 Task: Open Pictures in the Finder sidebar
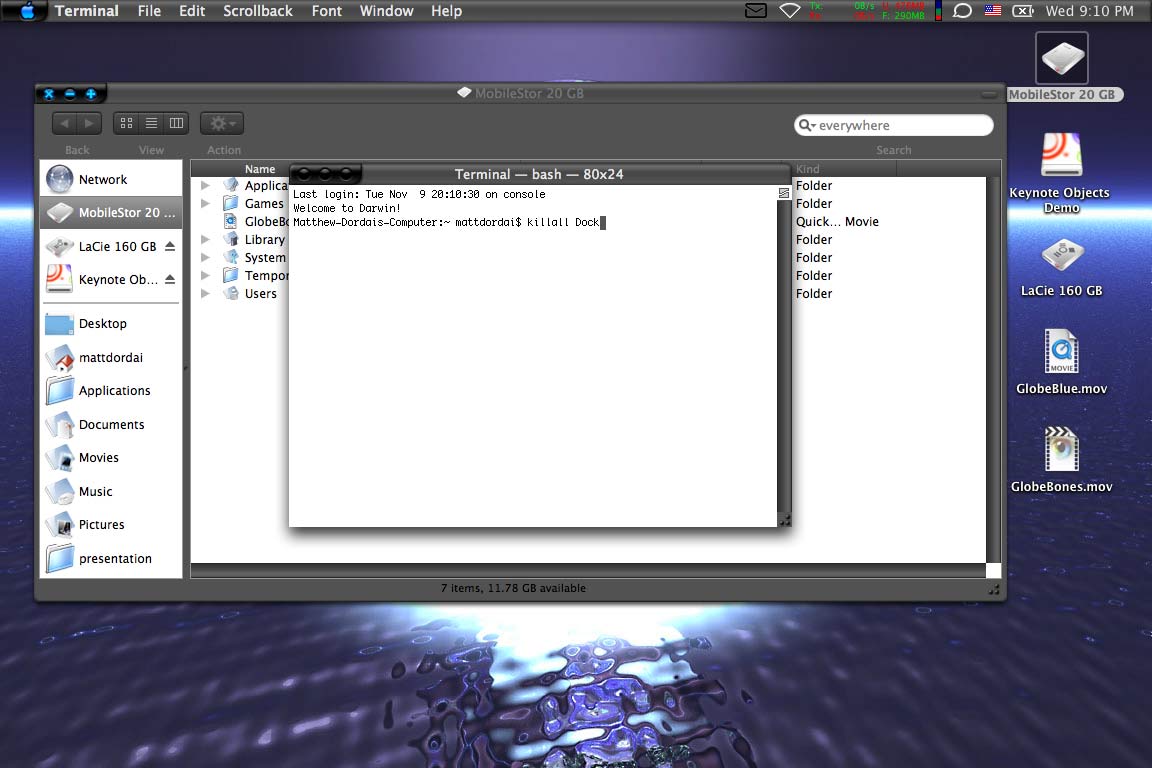click(111, 524)
